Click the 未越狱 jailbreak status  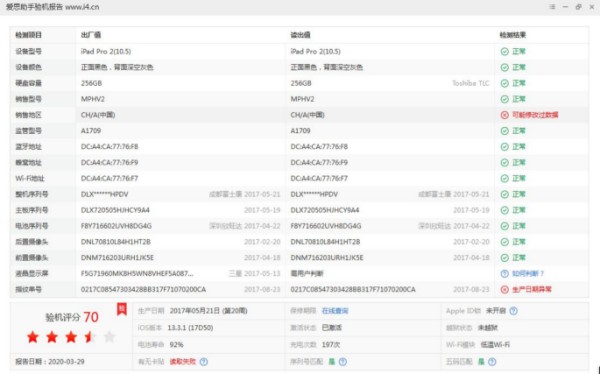click(488, 328)
